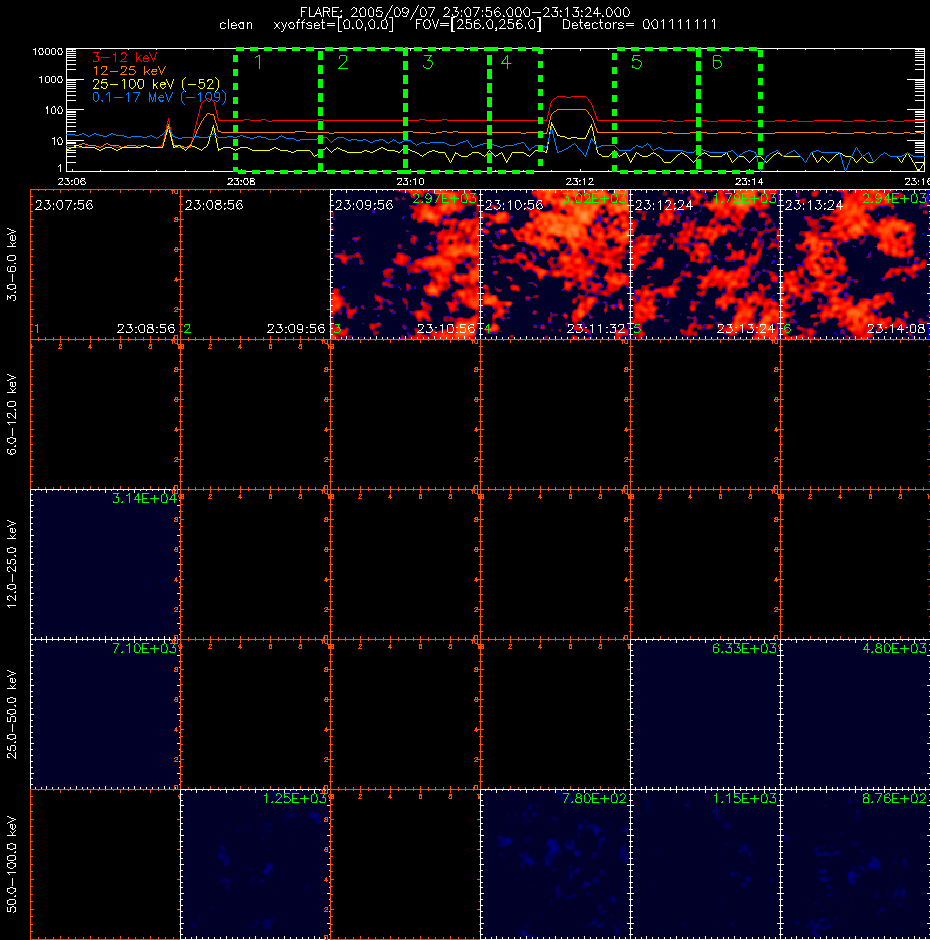Open the 3.0-6.0 keV image starting 23:10:56
This screenshot has width=930, height=940.
[x=555, y=264]
